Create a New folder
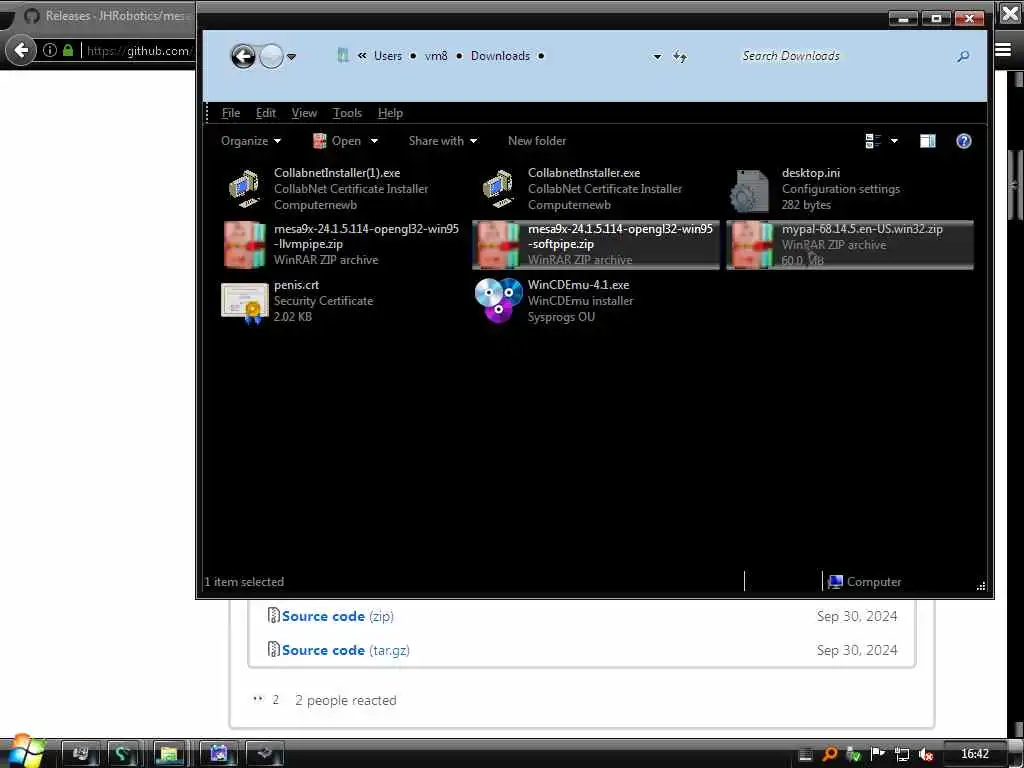 point(537,141)
